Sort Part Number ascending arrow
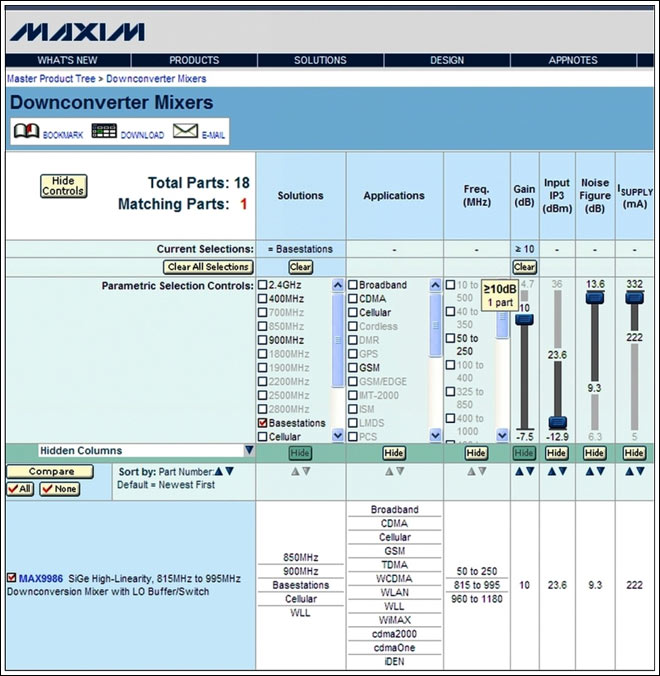Screen dimensions: 660x676 point(219,471)
